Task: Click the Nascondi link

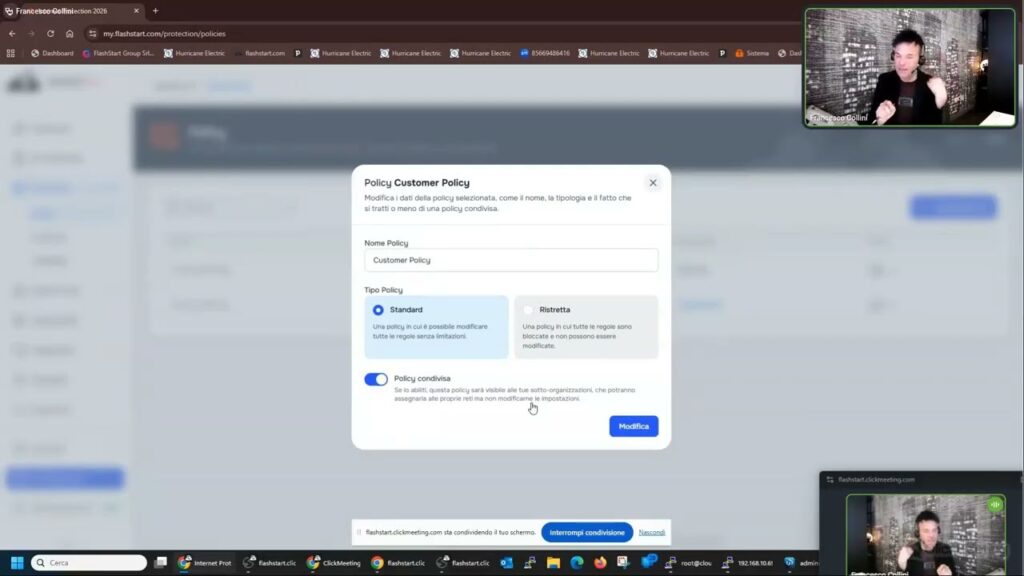Action: coord(651,532)
